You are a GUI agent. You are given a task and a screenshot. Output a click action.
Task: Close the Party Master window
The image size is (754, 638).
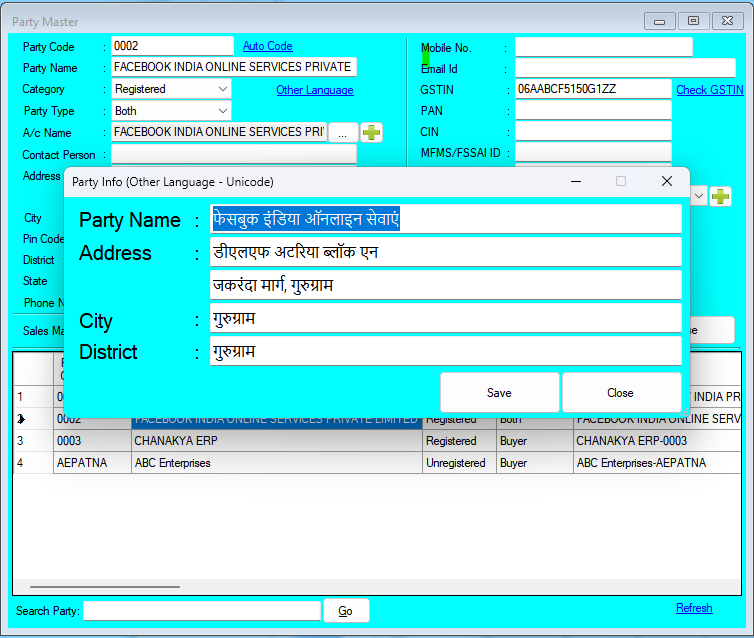click(x=728, y=21)
